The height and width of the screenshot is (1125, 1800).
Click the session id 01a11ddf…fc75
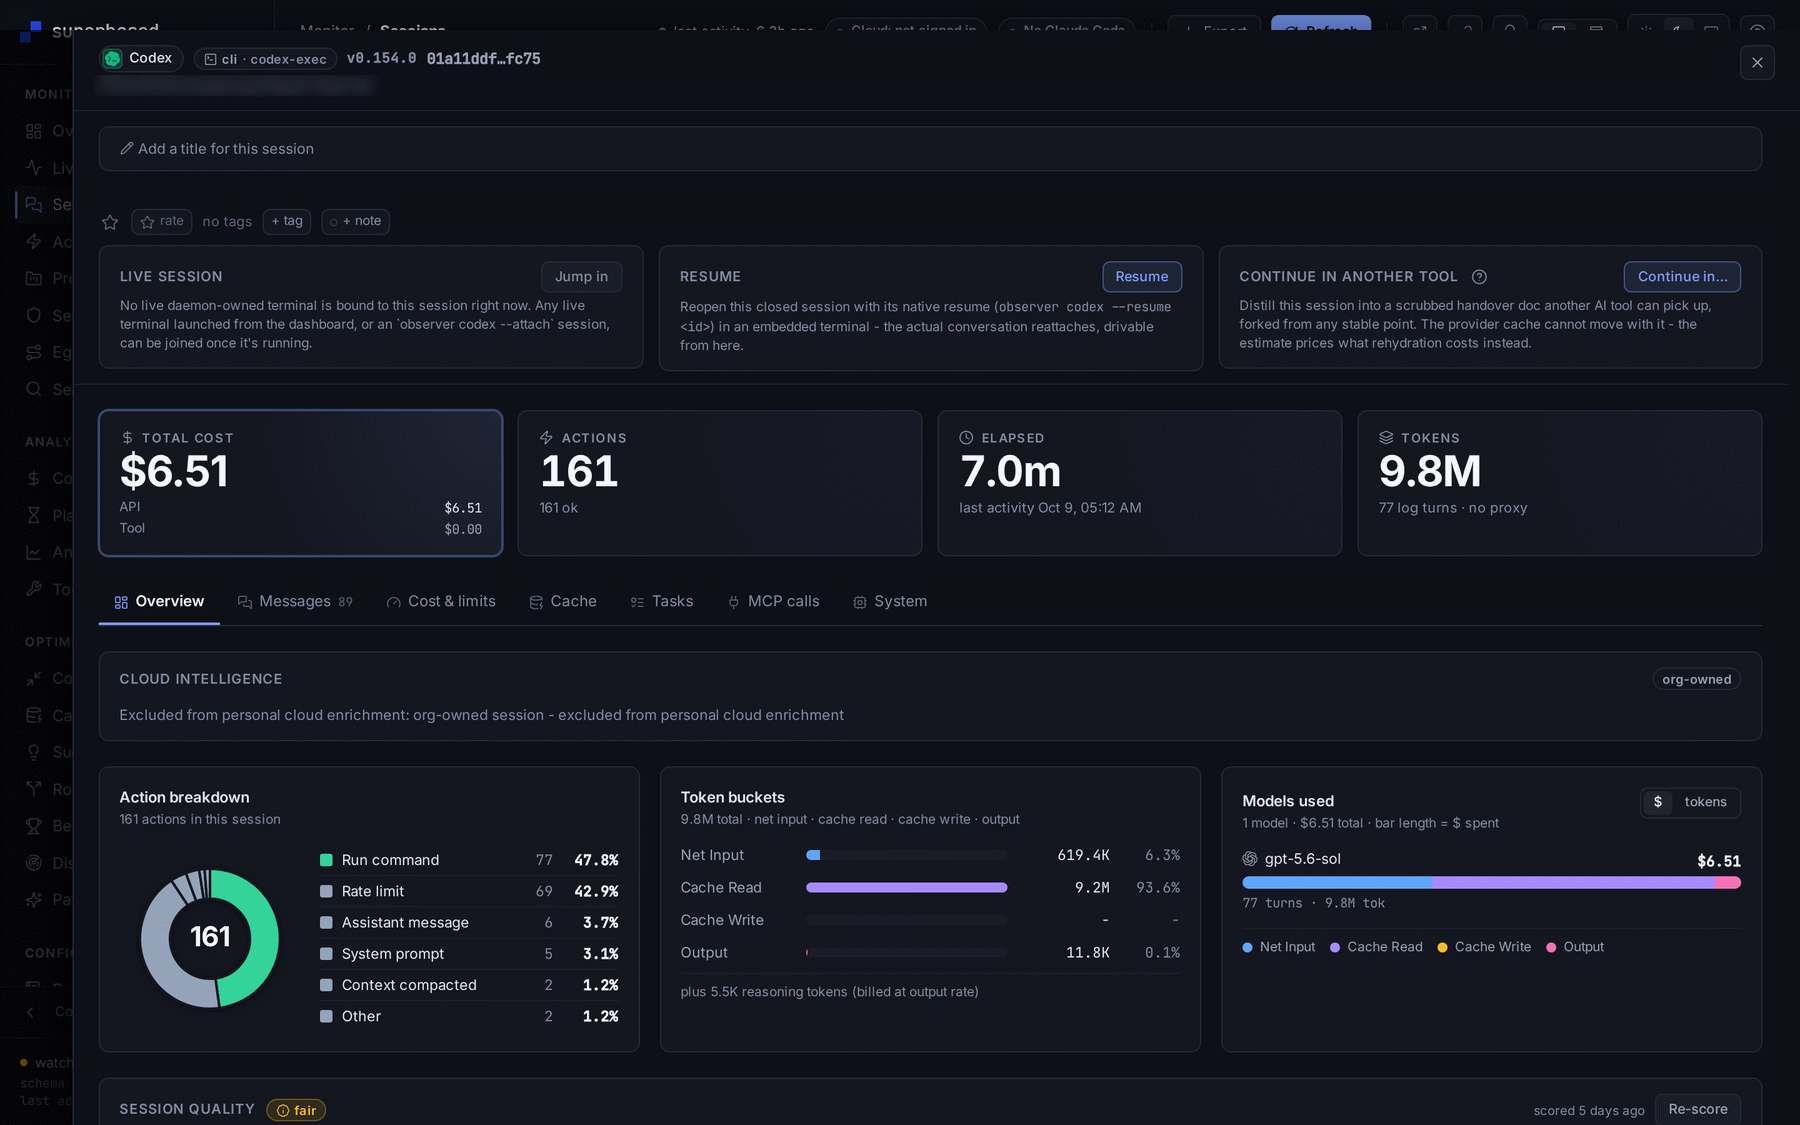tap(483, 59)
